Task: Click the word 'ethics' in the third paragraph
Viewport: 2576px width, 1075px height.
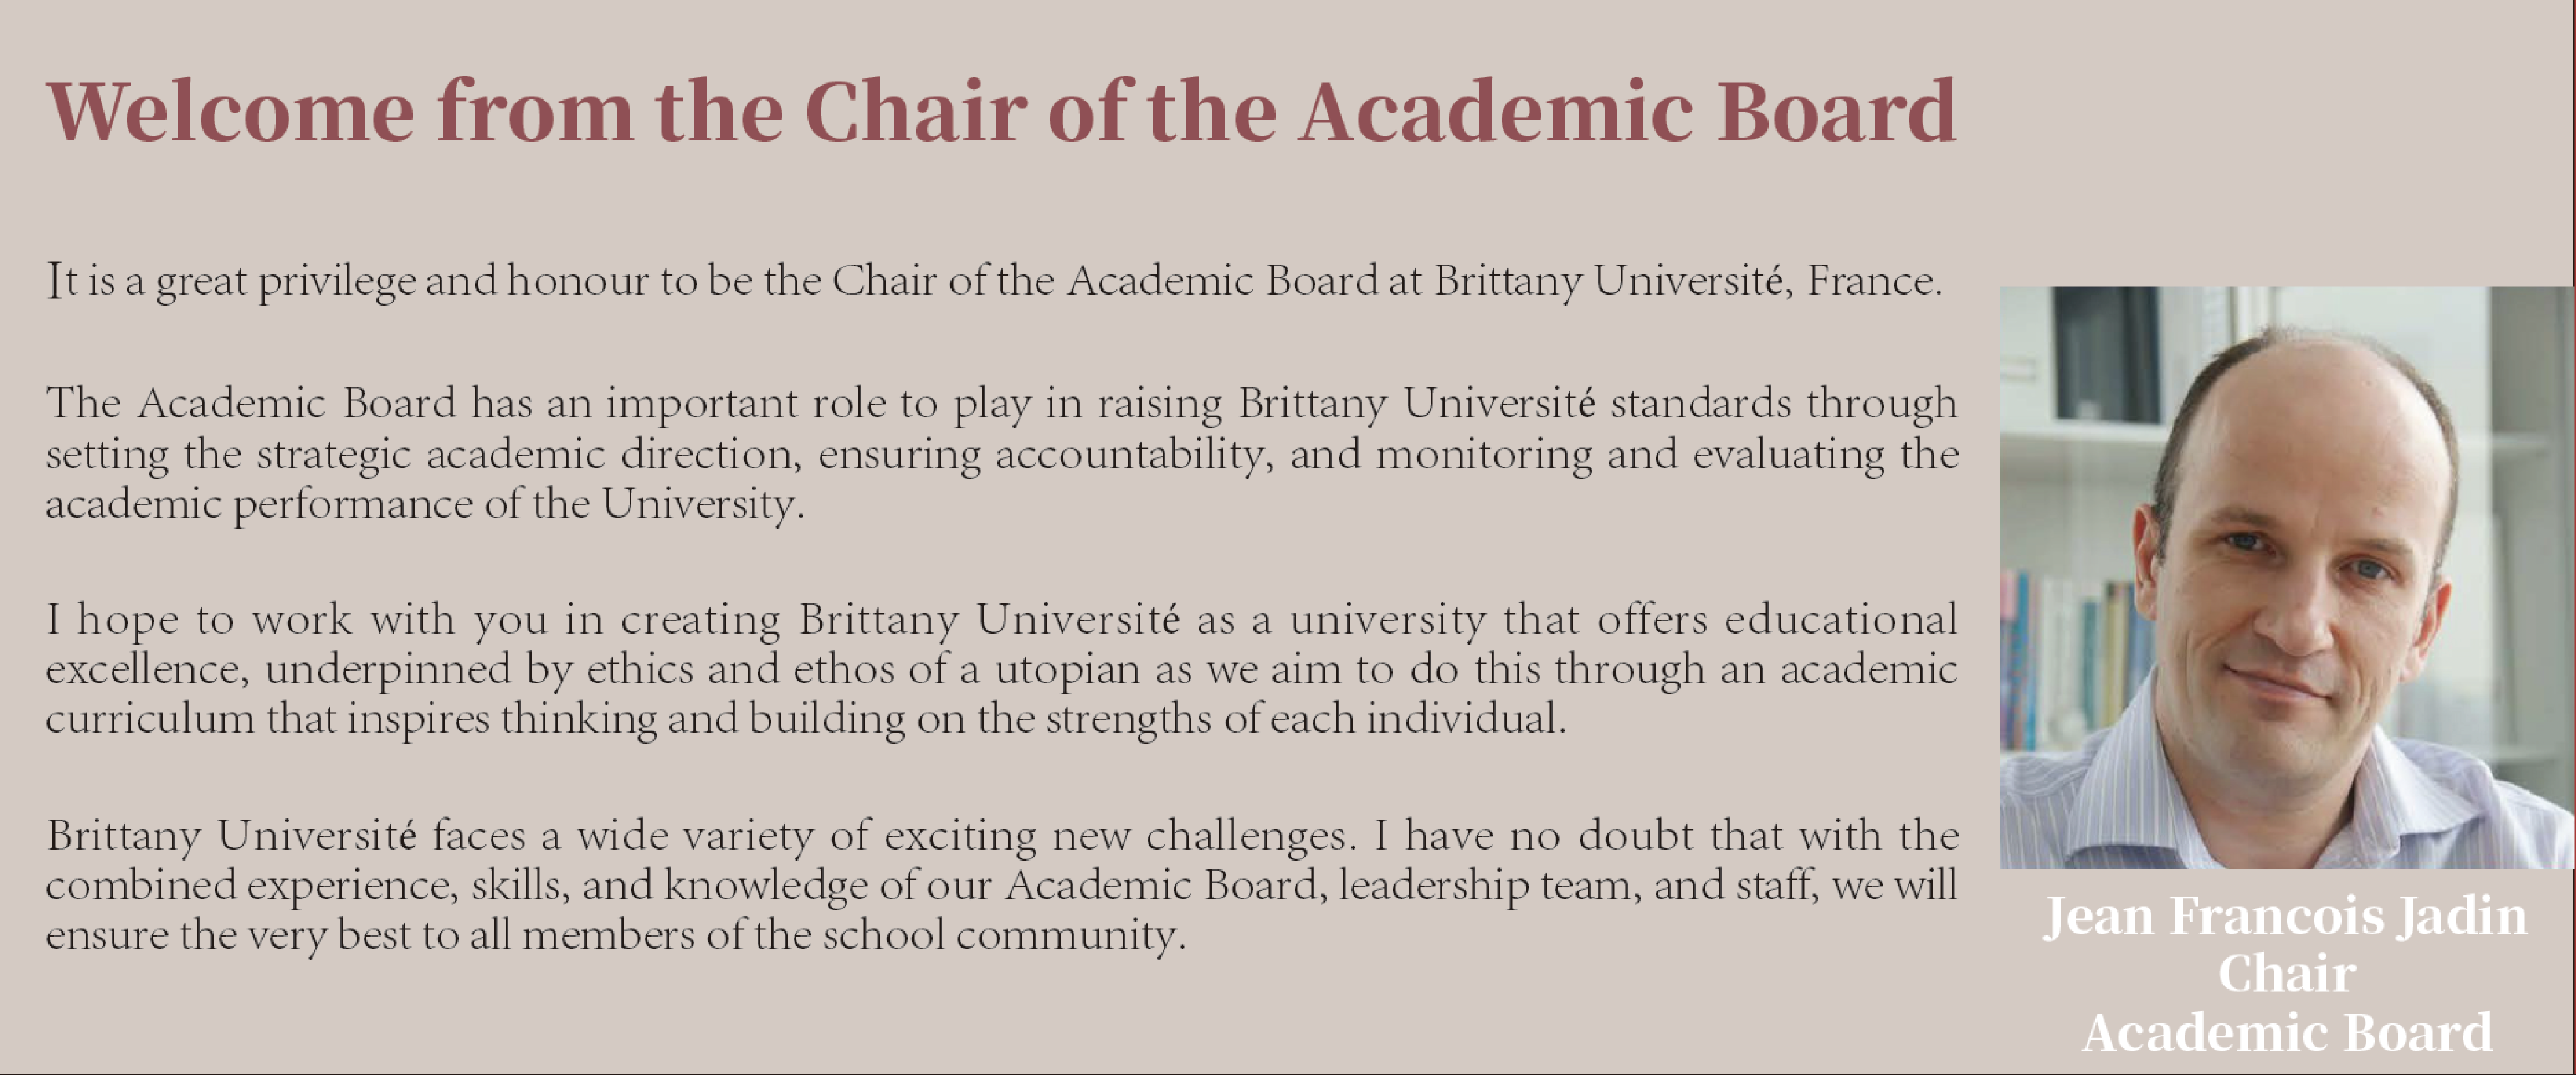Action: pos(640,670)
